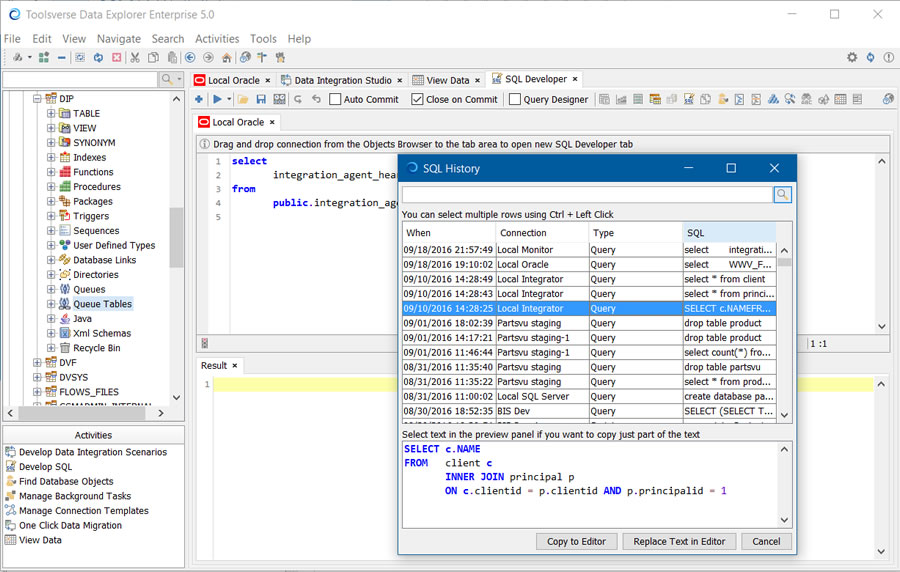Click objects tree vertical scrollbar thumb
This screenshot has height=572, width=900.
[x=177, y=238]
